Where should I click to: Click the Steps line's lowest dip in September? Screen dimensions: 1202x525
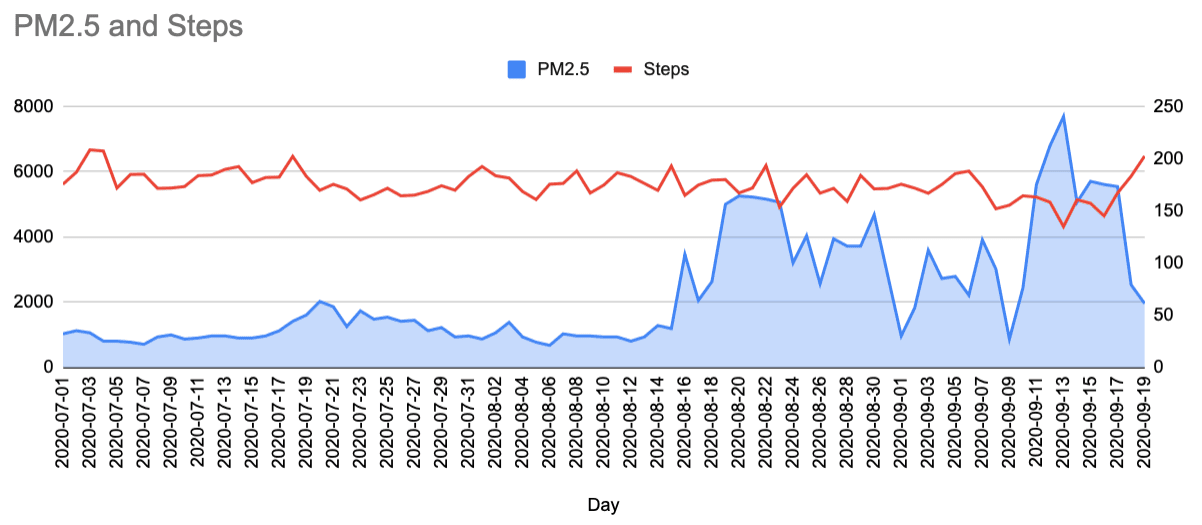click(1063, 227)
